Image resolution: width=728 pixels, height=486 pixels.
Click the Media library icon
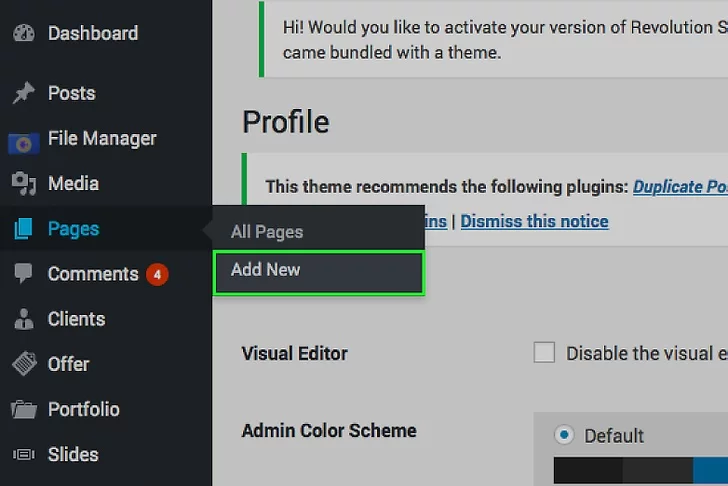(23, 184)
